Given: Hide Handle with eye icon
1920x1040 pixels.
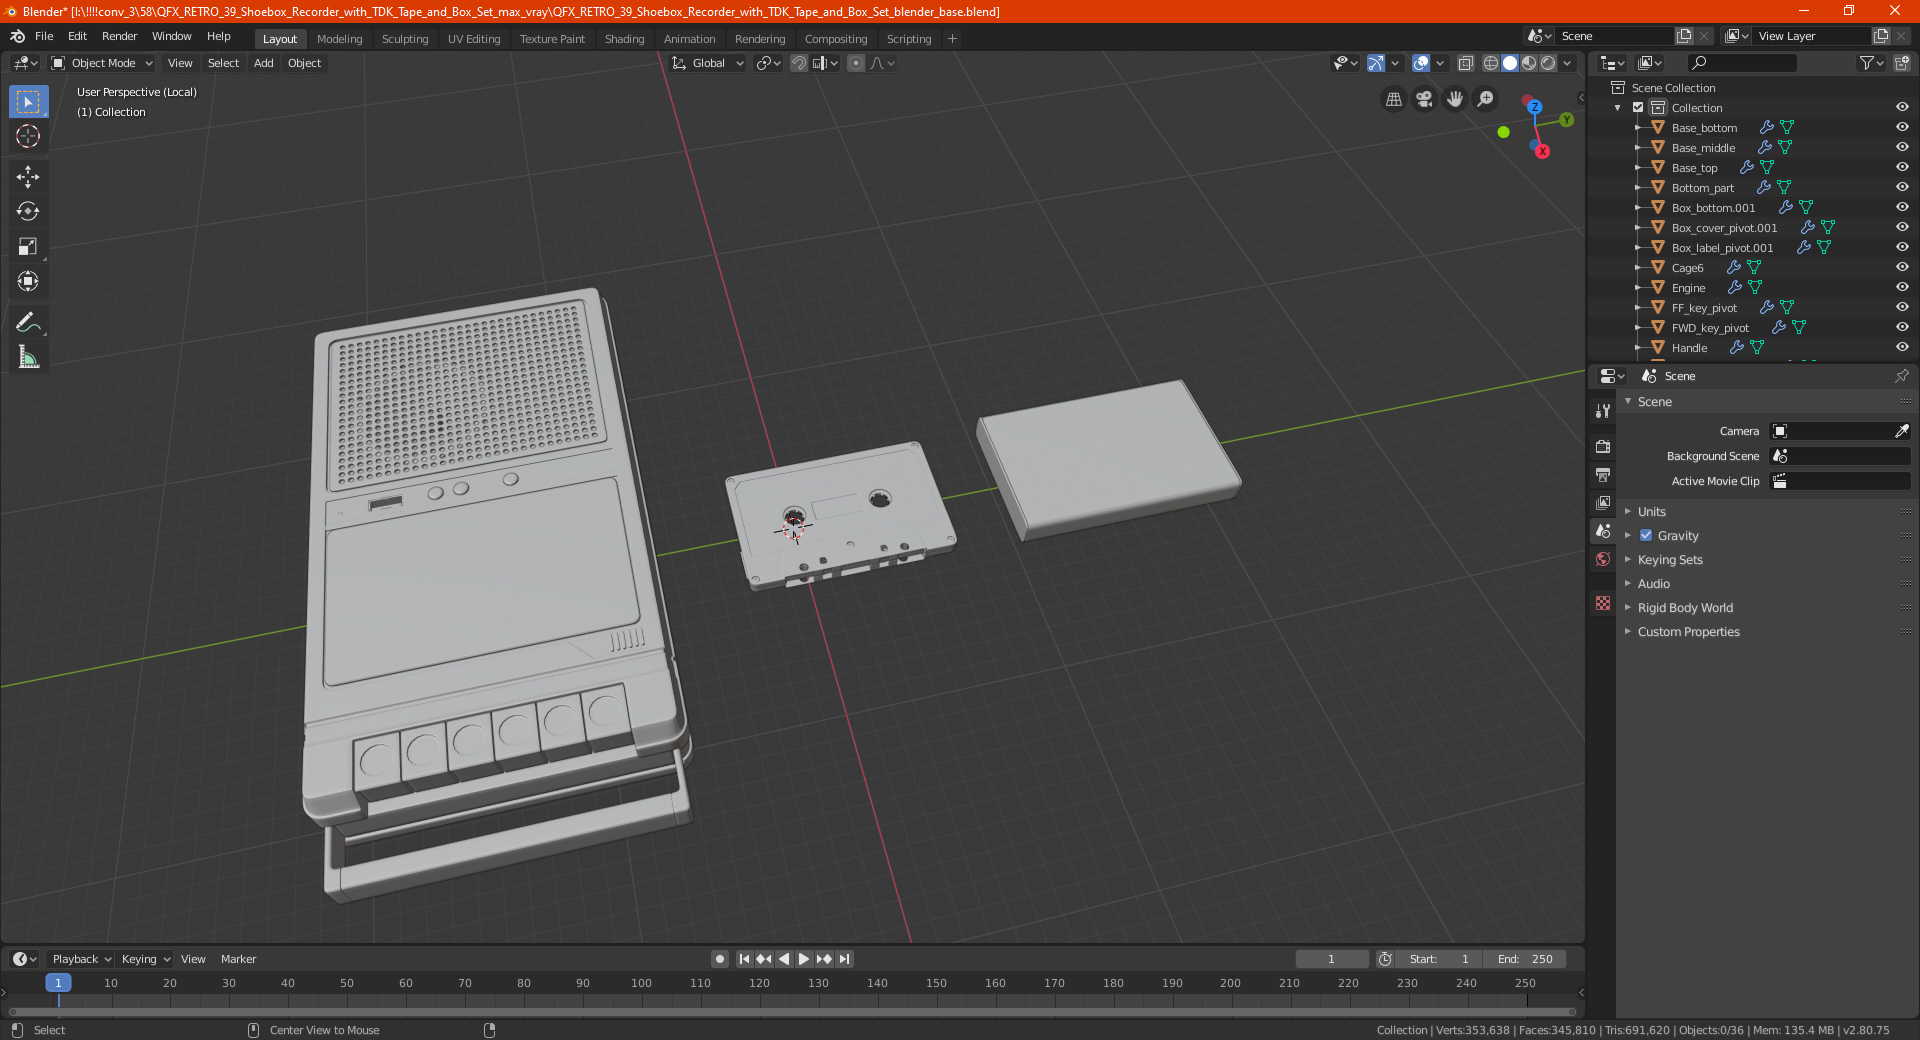Looking at the screenshot, I should pos(1901,347).
